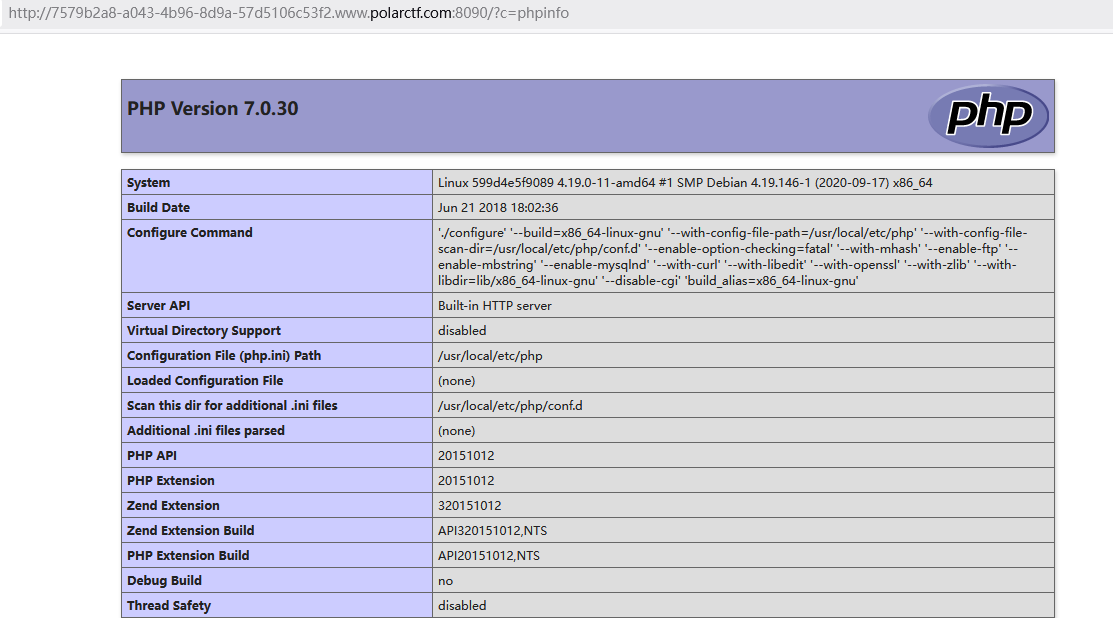
Task: Select the Linux 599d4e5f9089 system value
Action: coord(685,182)
